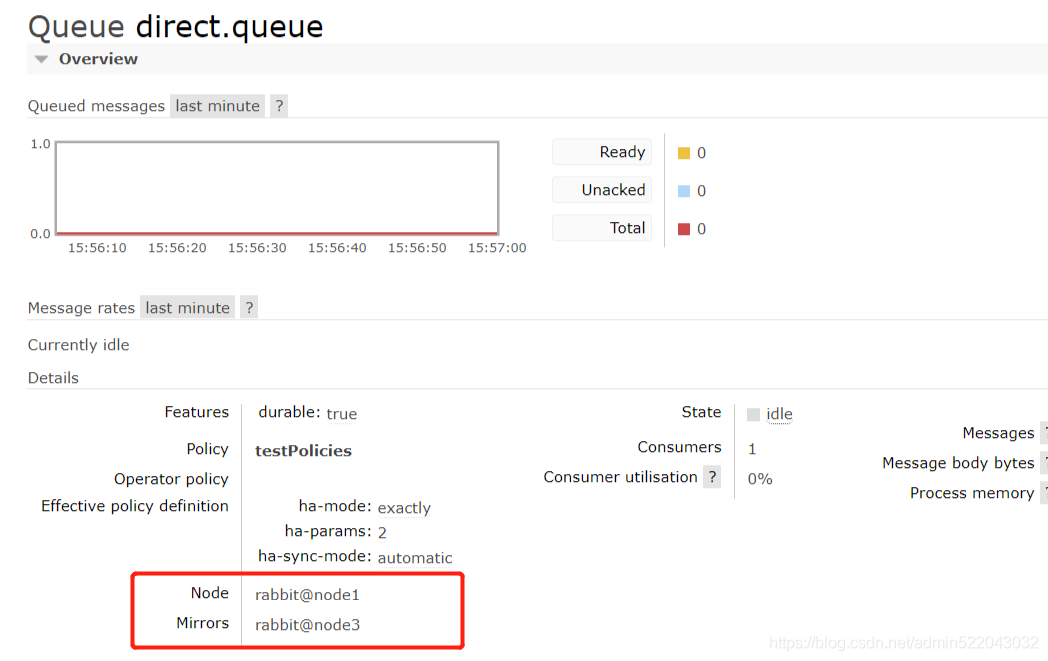1048x661 pixels.
Task: Click the 15:57:00 chart time label
Action: [x=497, y=248]
